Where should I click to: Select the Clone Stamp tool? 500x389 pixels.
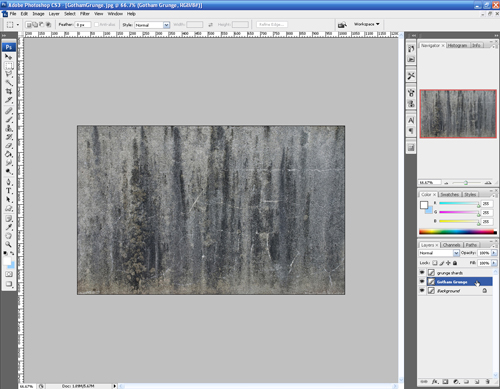tap(9, 128)
